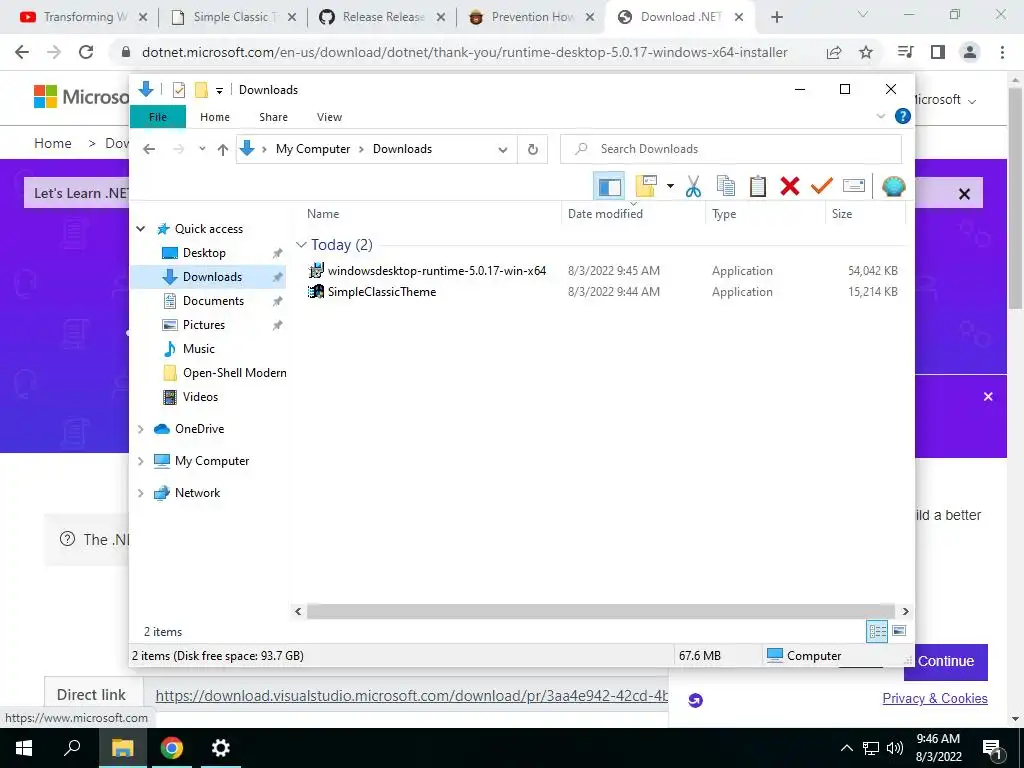This screenshot has width=1024, height=768.
Task: Expand the OneDrive tree node
Action: click(x=140, y=429)
